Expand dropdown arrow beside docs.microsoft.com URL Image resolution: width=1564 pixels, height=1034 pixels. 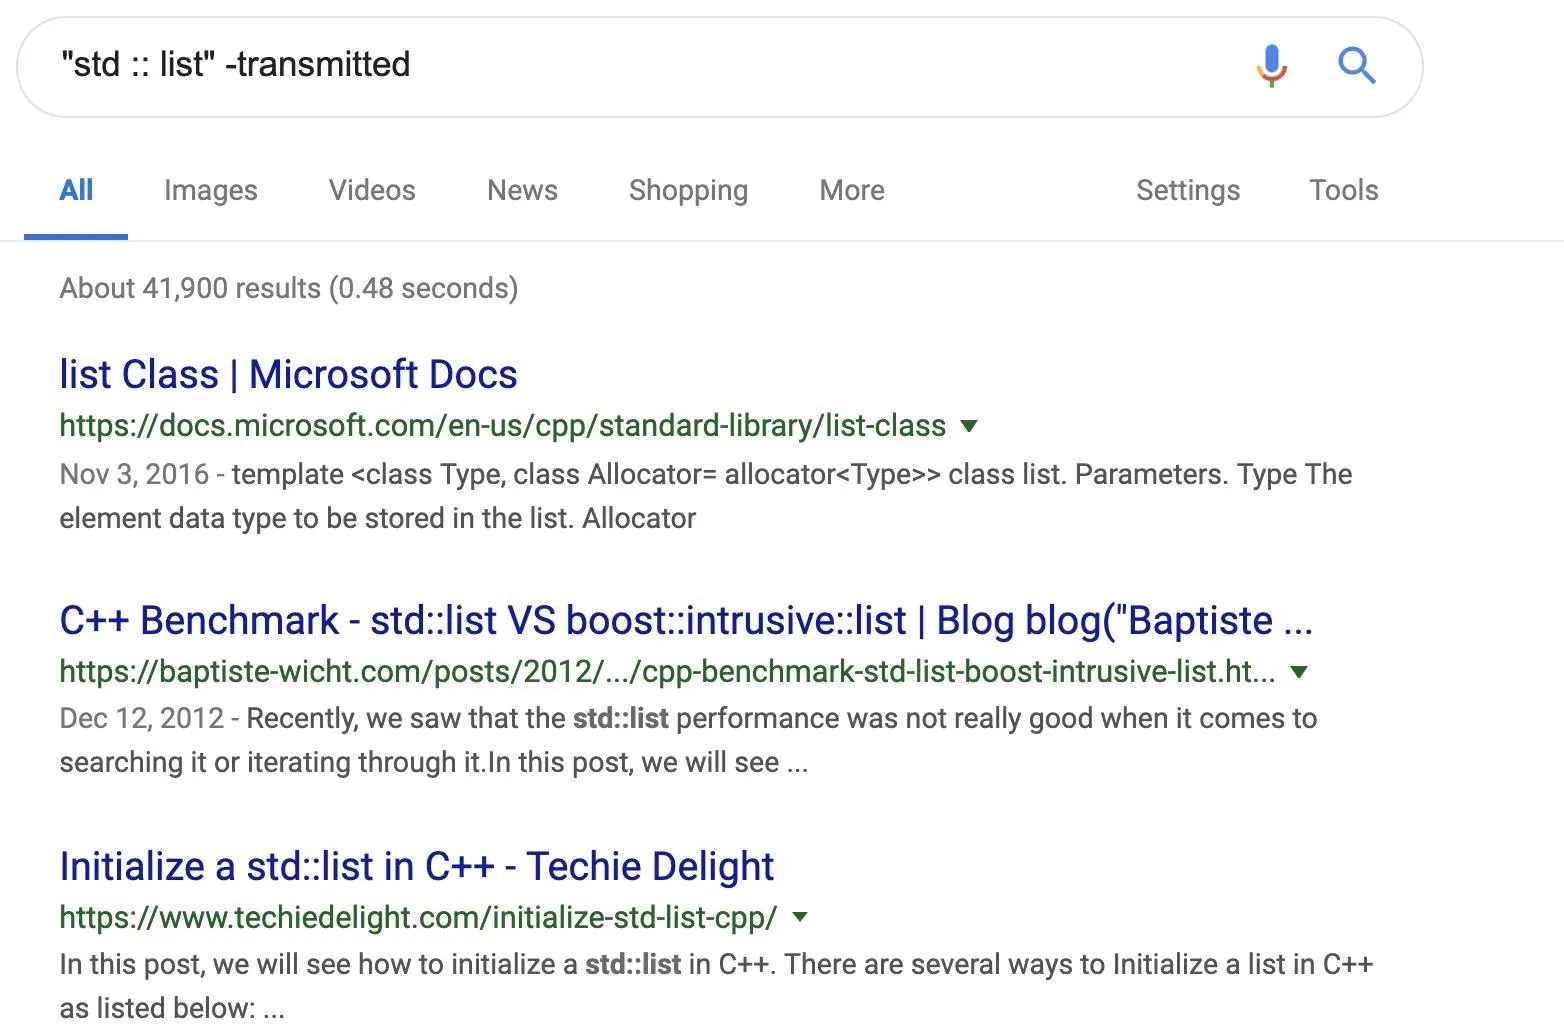click(x=968, y=426)
